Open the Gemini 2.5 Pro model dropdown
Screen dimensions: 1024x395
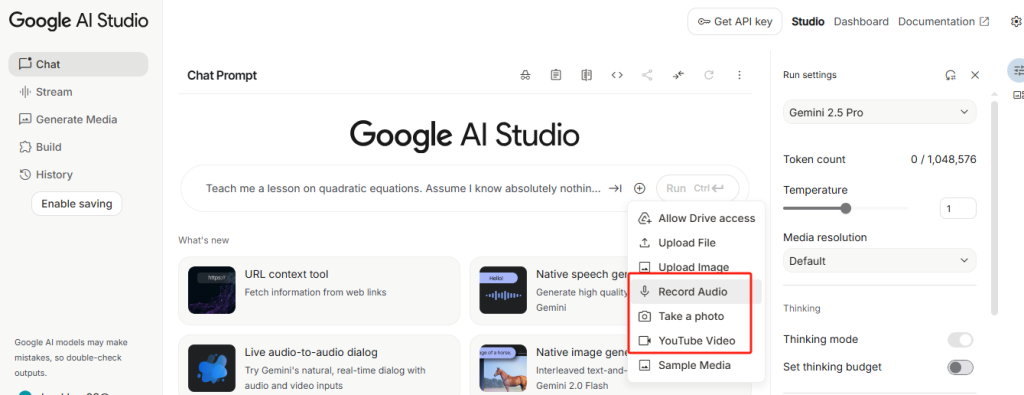[880, 112]
